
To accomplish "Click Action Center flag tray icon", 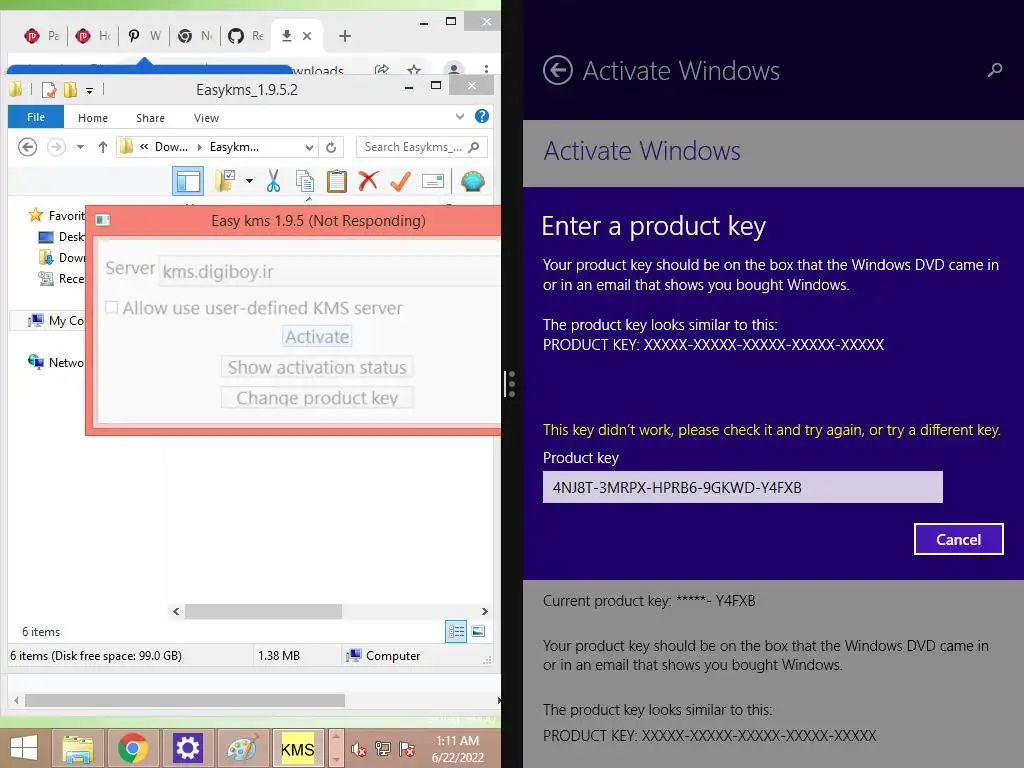I will click(x=407, y=748).
